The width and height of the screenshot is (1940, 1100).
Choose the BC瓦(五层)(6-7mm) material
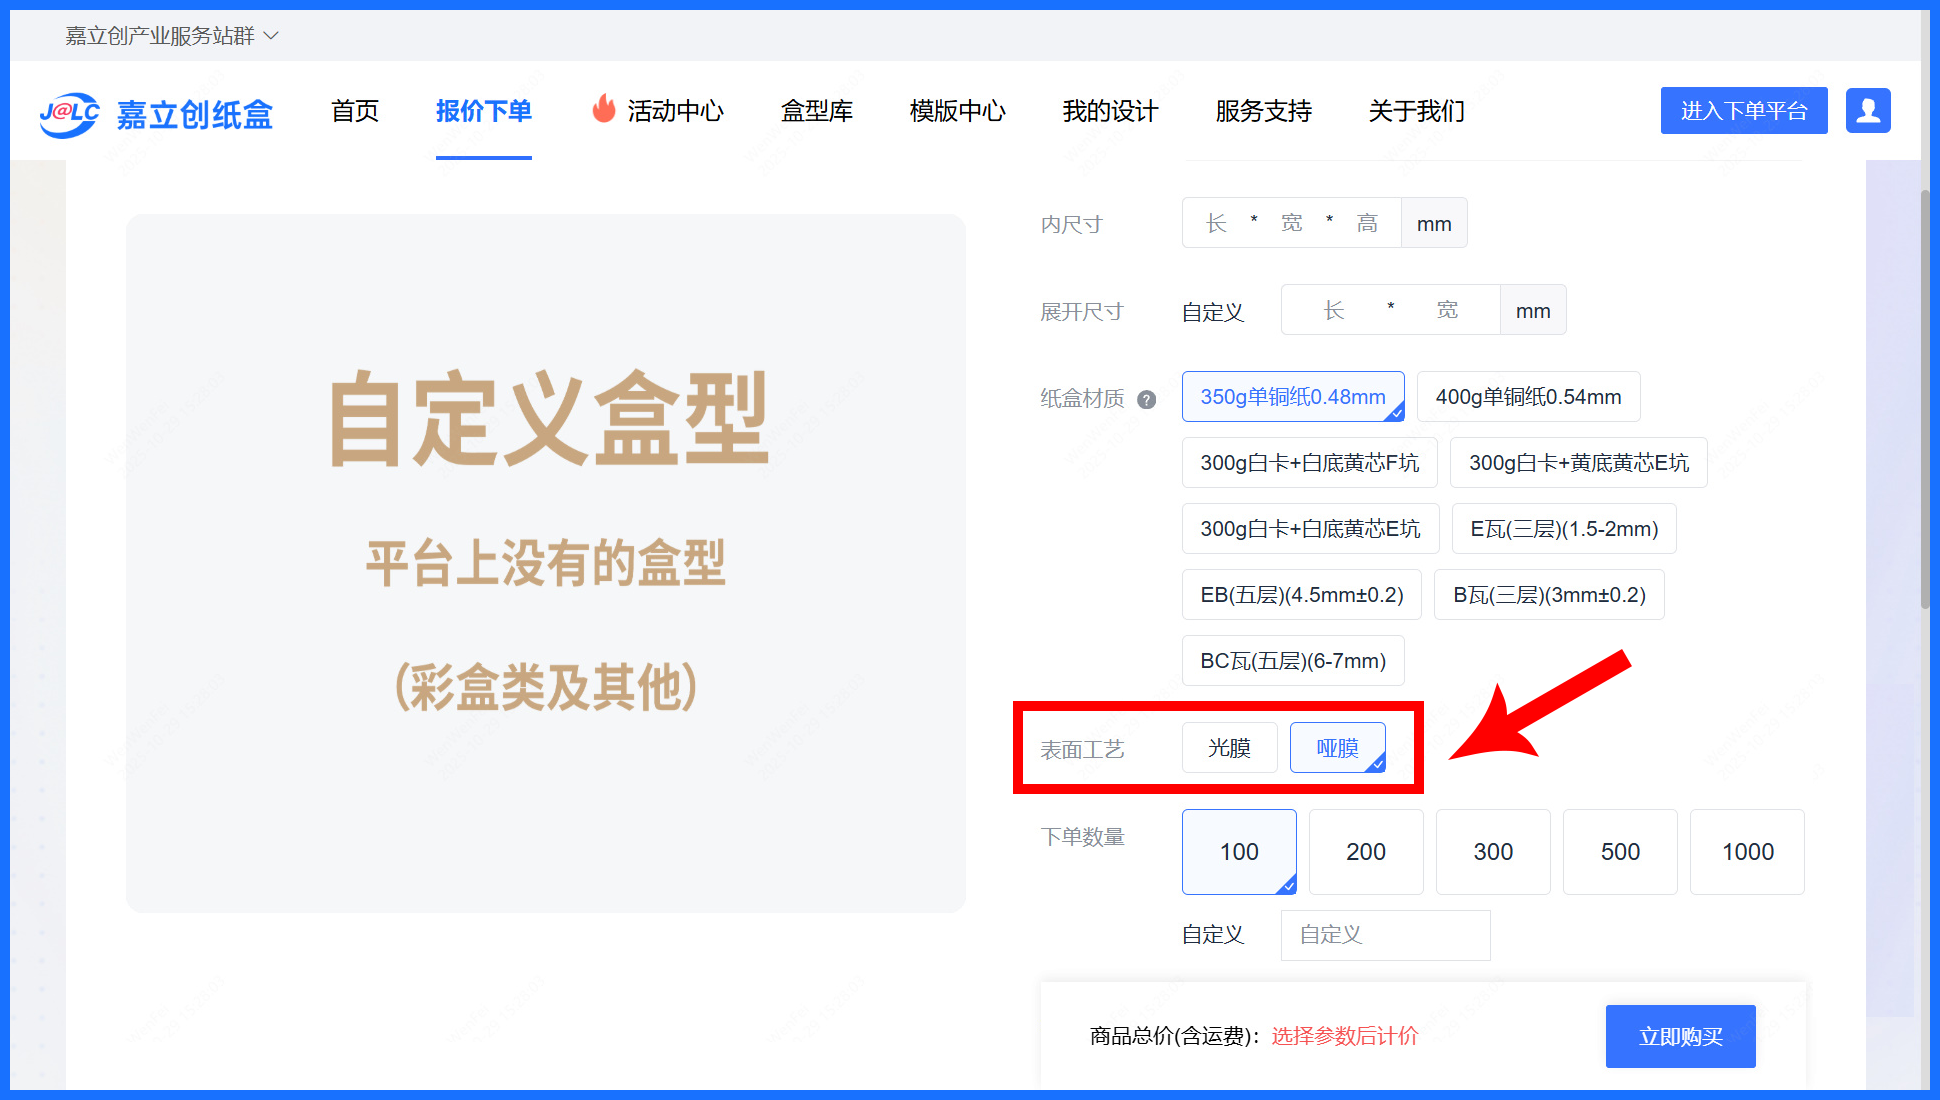click(x=1292, y=660)
